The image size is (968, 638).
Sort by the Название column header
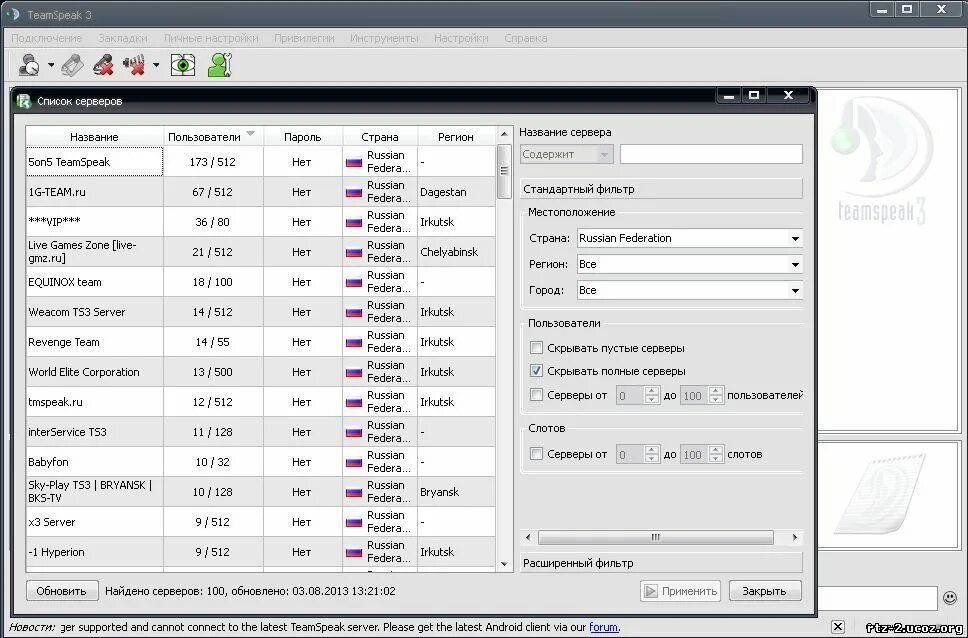[x=94, y=136]
